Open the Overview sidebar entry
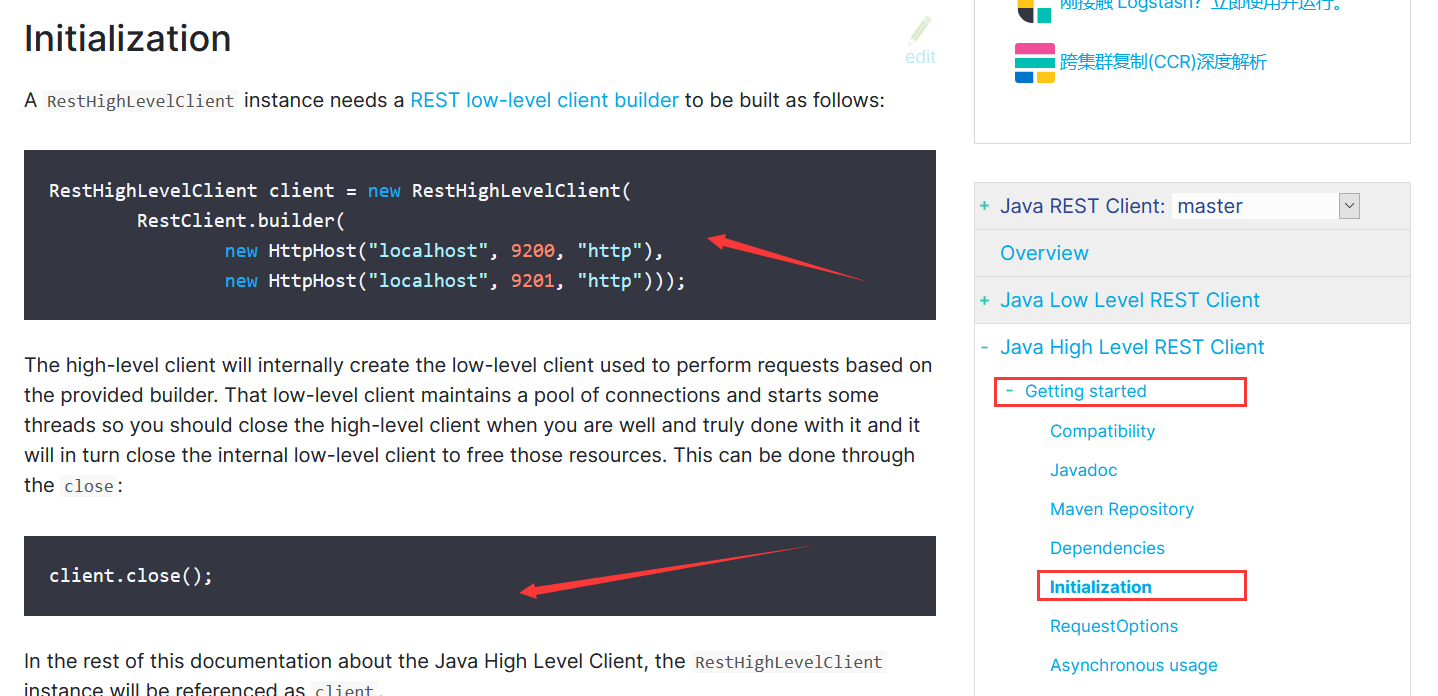The image size is (1438, 696). click(1044, 253)
